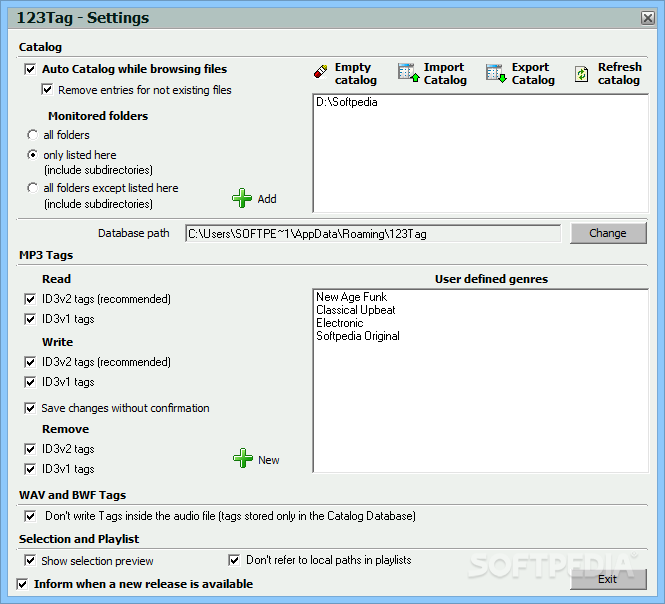The image size is (665, 604).
Task: Uncheck Remove entries for not existing files
Action: (x=47, y=90)
